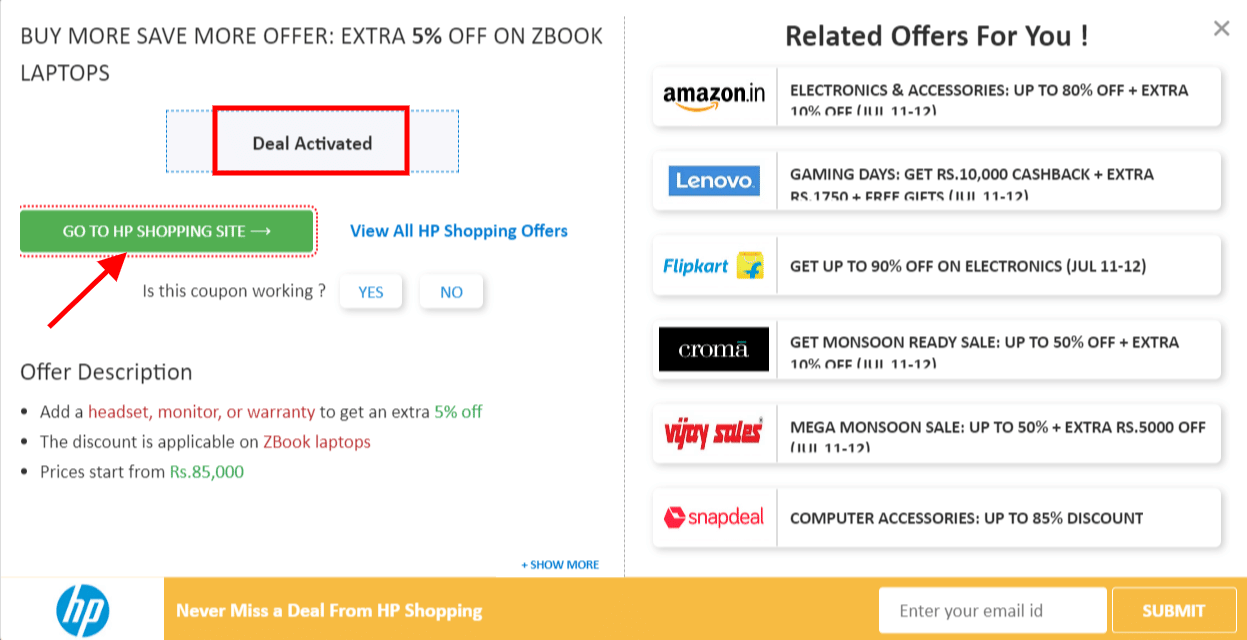Image resolution: width=1247 pixels, height=640 pixels.
Task: Open Snapdeal computer accessories discount offer
Action: tap(966, 518)
